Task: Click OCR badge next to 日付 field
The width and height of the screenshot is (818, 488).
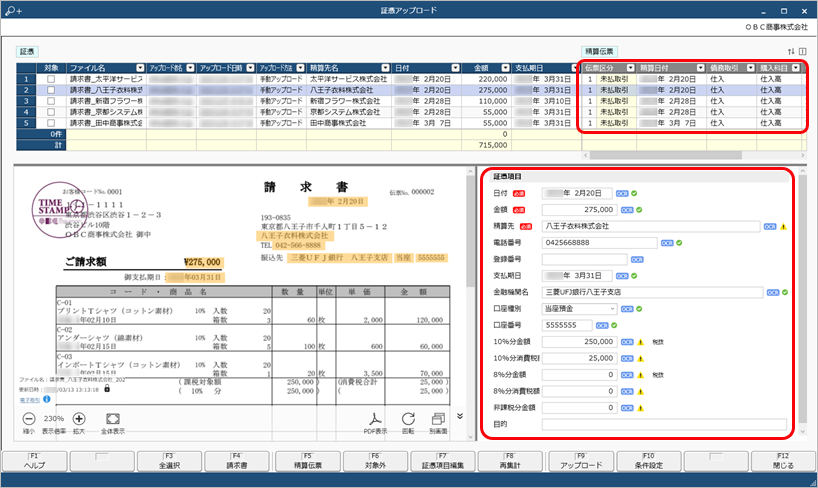Action: [x=622, y=194]
